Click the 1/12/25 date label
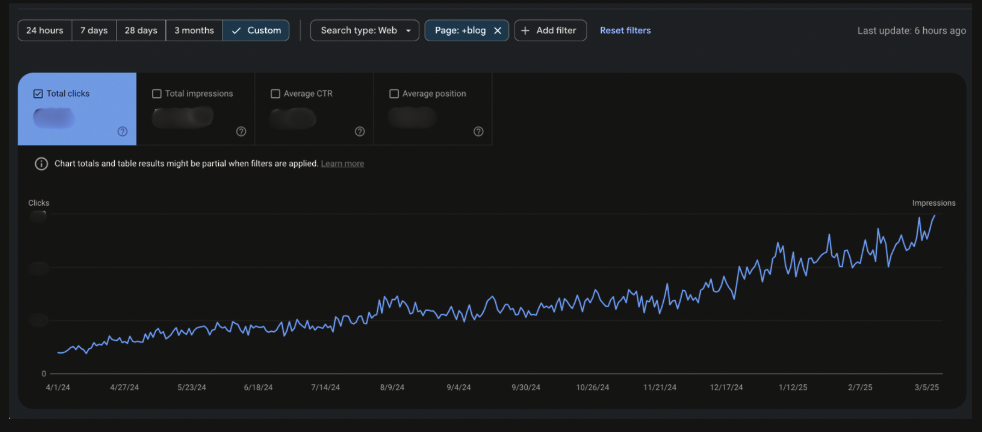This screenshot has height=432, width=982. coord(793,388)
